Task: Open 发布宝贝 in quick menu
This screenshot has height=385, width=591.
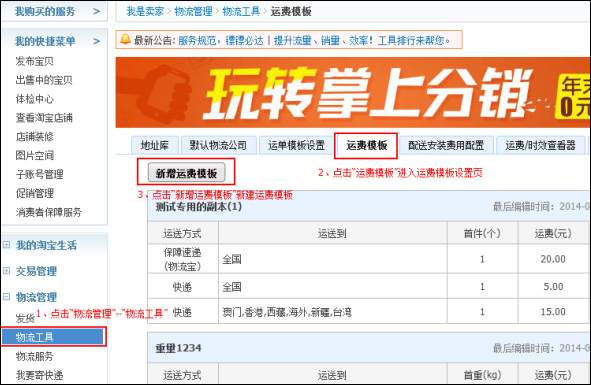Action: [x=34, y=61]
